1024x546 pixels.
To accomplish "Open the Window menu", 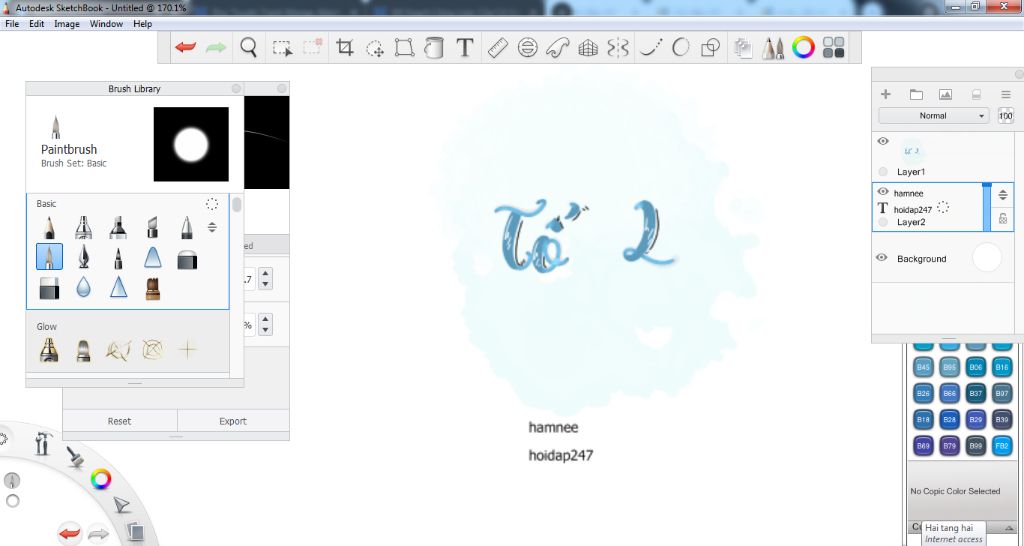I will tap(106, 24).
